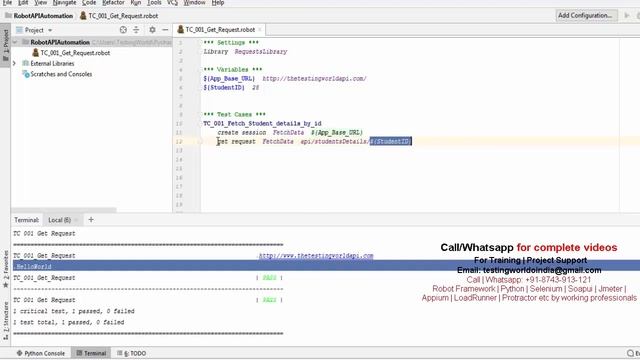Click TC_001_Get_Request.robot breadcrumb in navigation bar
640x360 pixels.
(119, 16)
